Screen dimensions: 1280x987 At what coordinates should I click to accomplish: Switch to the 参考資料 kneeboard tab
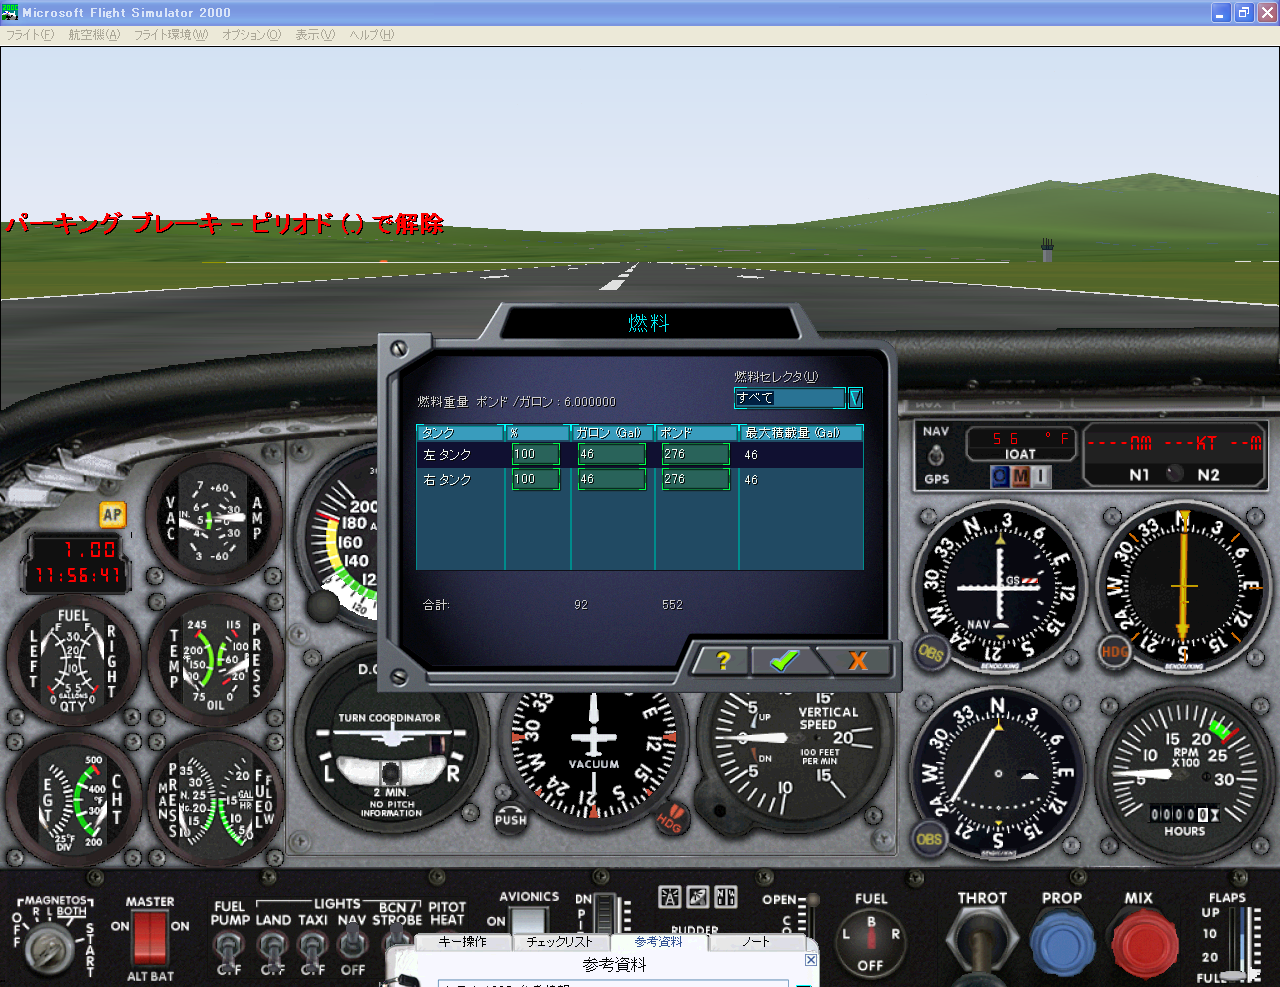658,942
